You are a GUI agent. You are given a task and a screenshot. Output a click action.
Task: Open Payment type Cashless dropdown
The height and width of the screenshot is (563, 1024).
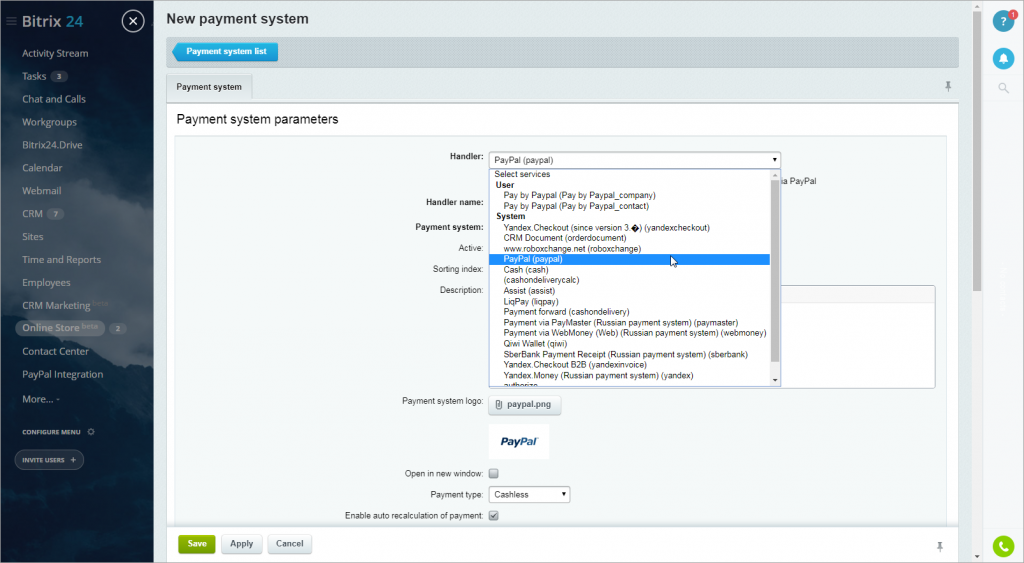click(x=529, y=494)
